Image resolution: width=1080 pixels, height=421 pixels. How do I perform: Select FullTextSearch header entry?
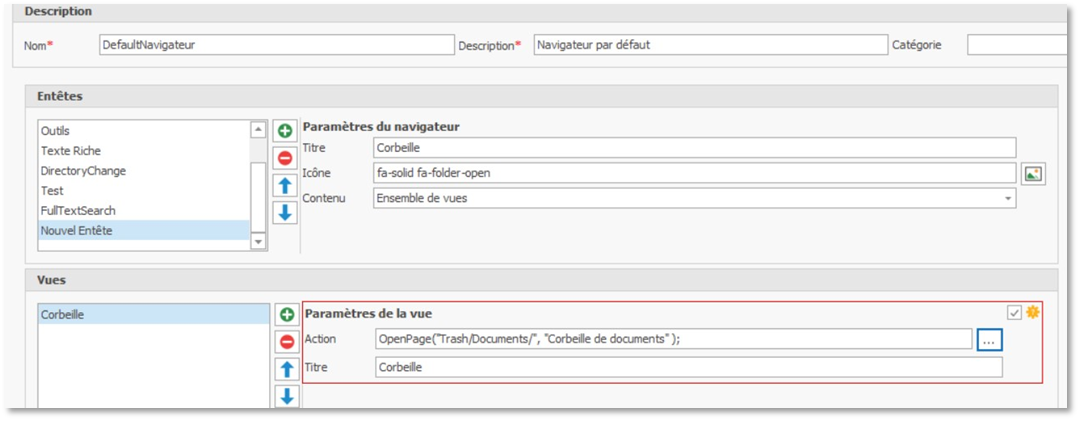point(78,210)
